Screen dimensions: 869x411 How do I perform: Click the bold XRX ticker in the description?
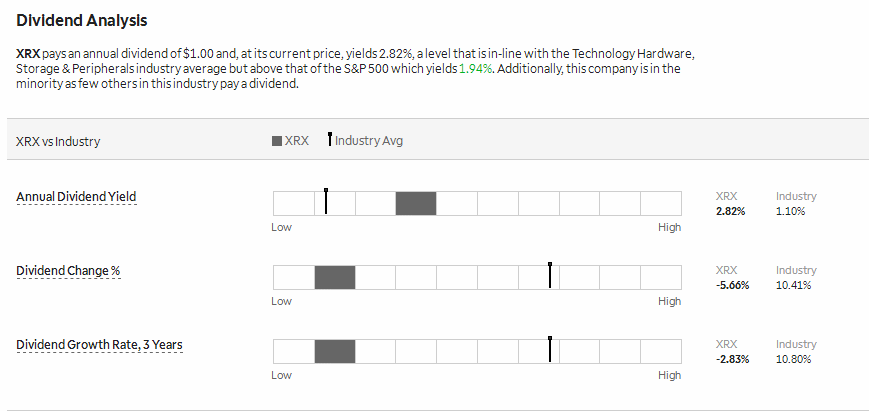coord(28,54)
